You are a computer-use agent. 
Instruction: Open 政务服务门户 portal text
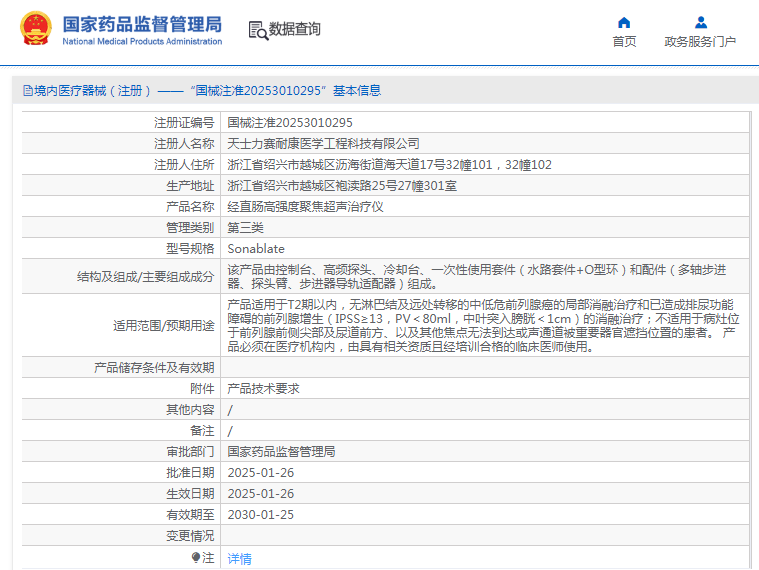pyautogui.click(x=700, y=42)
